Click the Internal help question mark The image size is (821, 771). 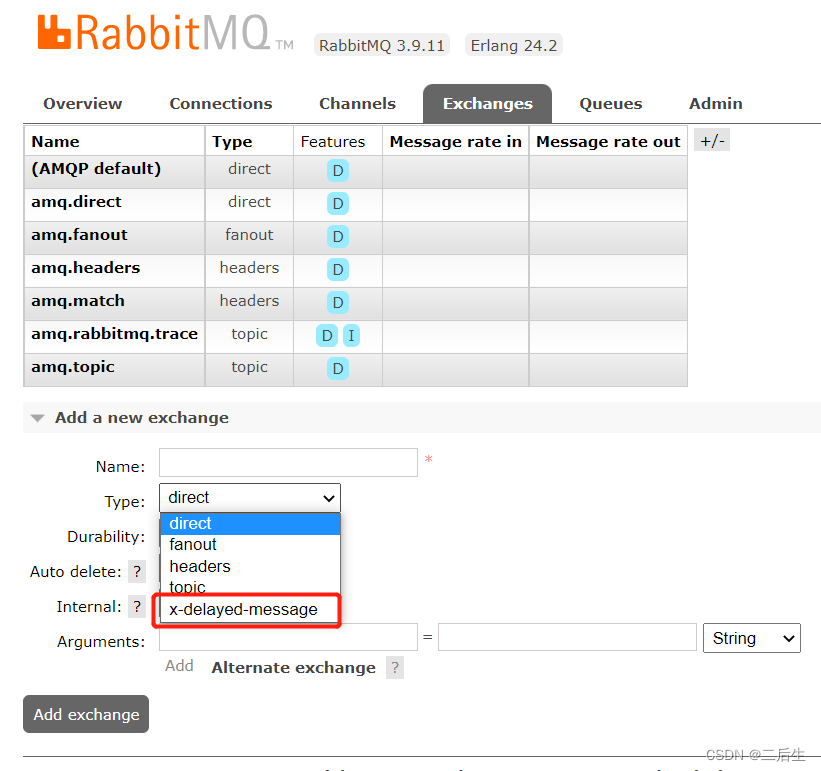(x=137, y=607)
